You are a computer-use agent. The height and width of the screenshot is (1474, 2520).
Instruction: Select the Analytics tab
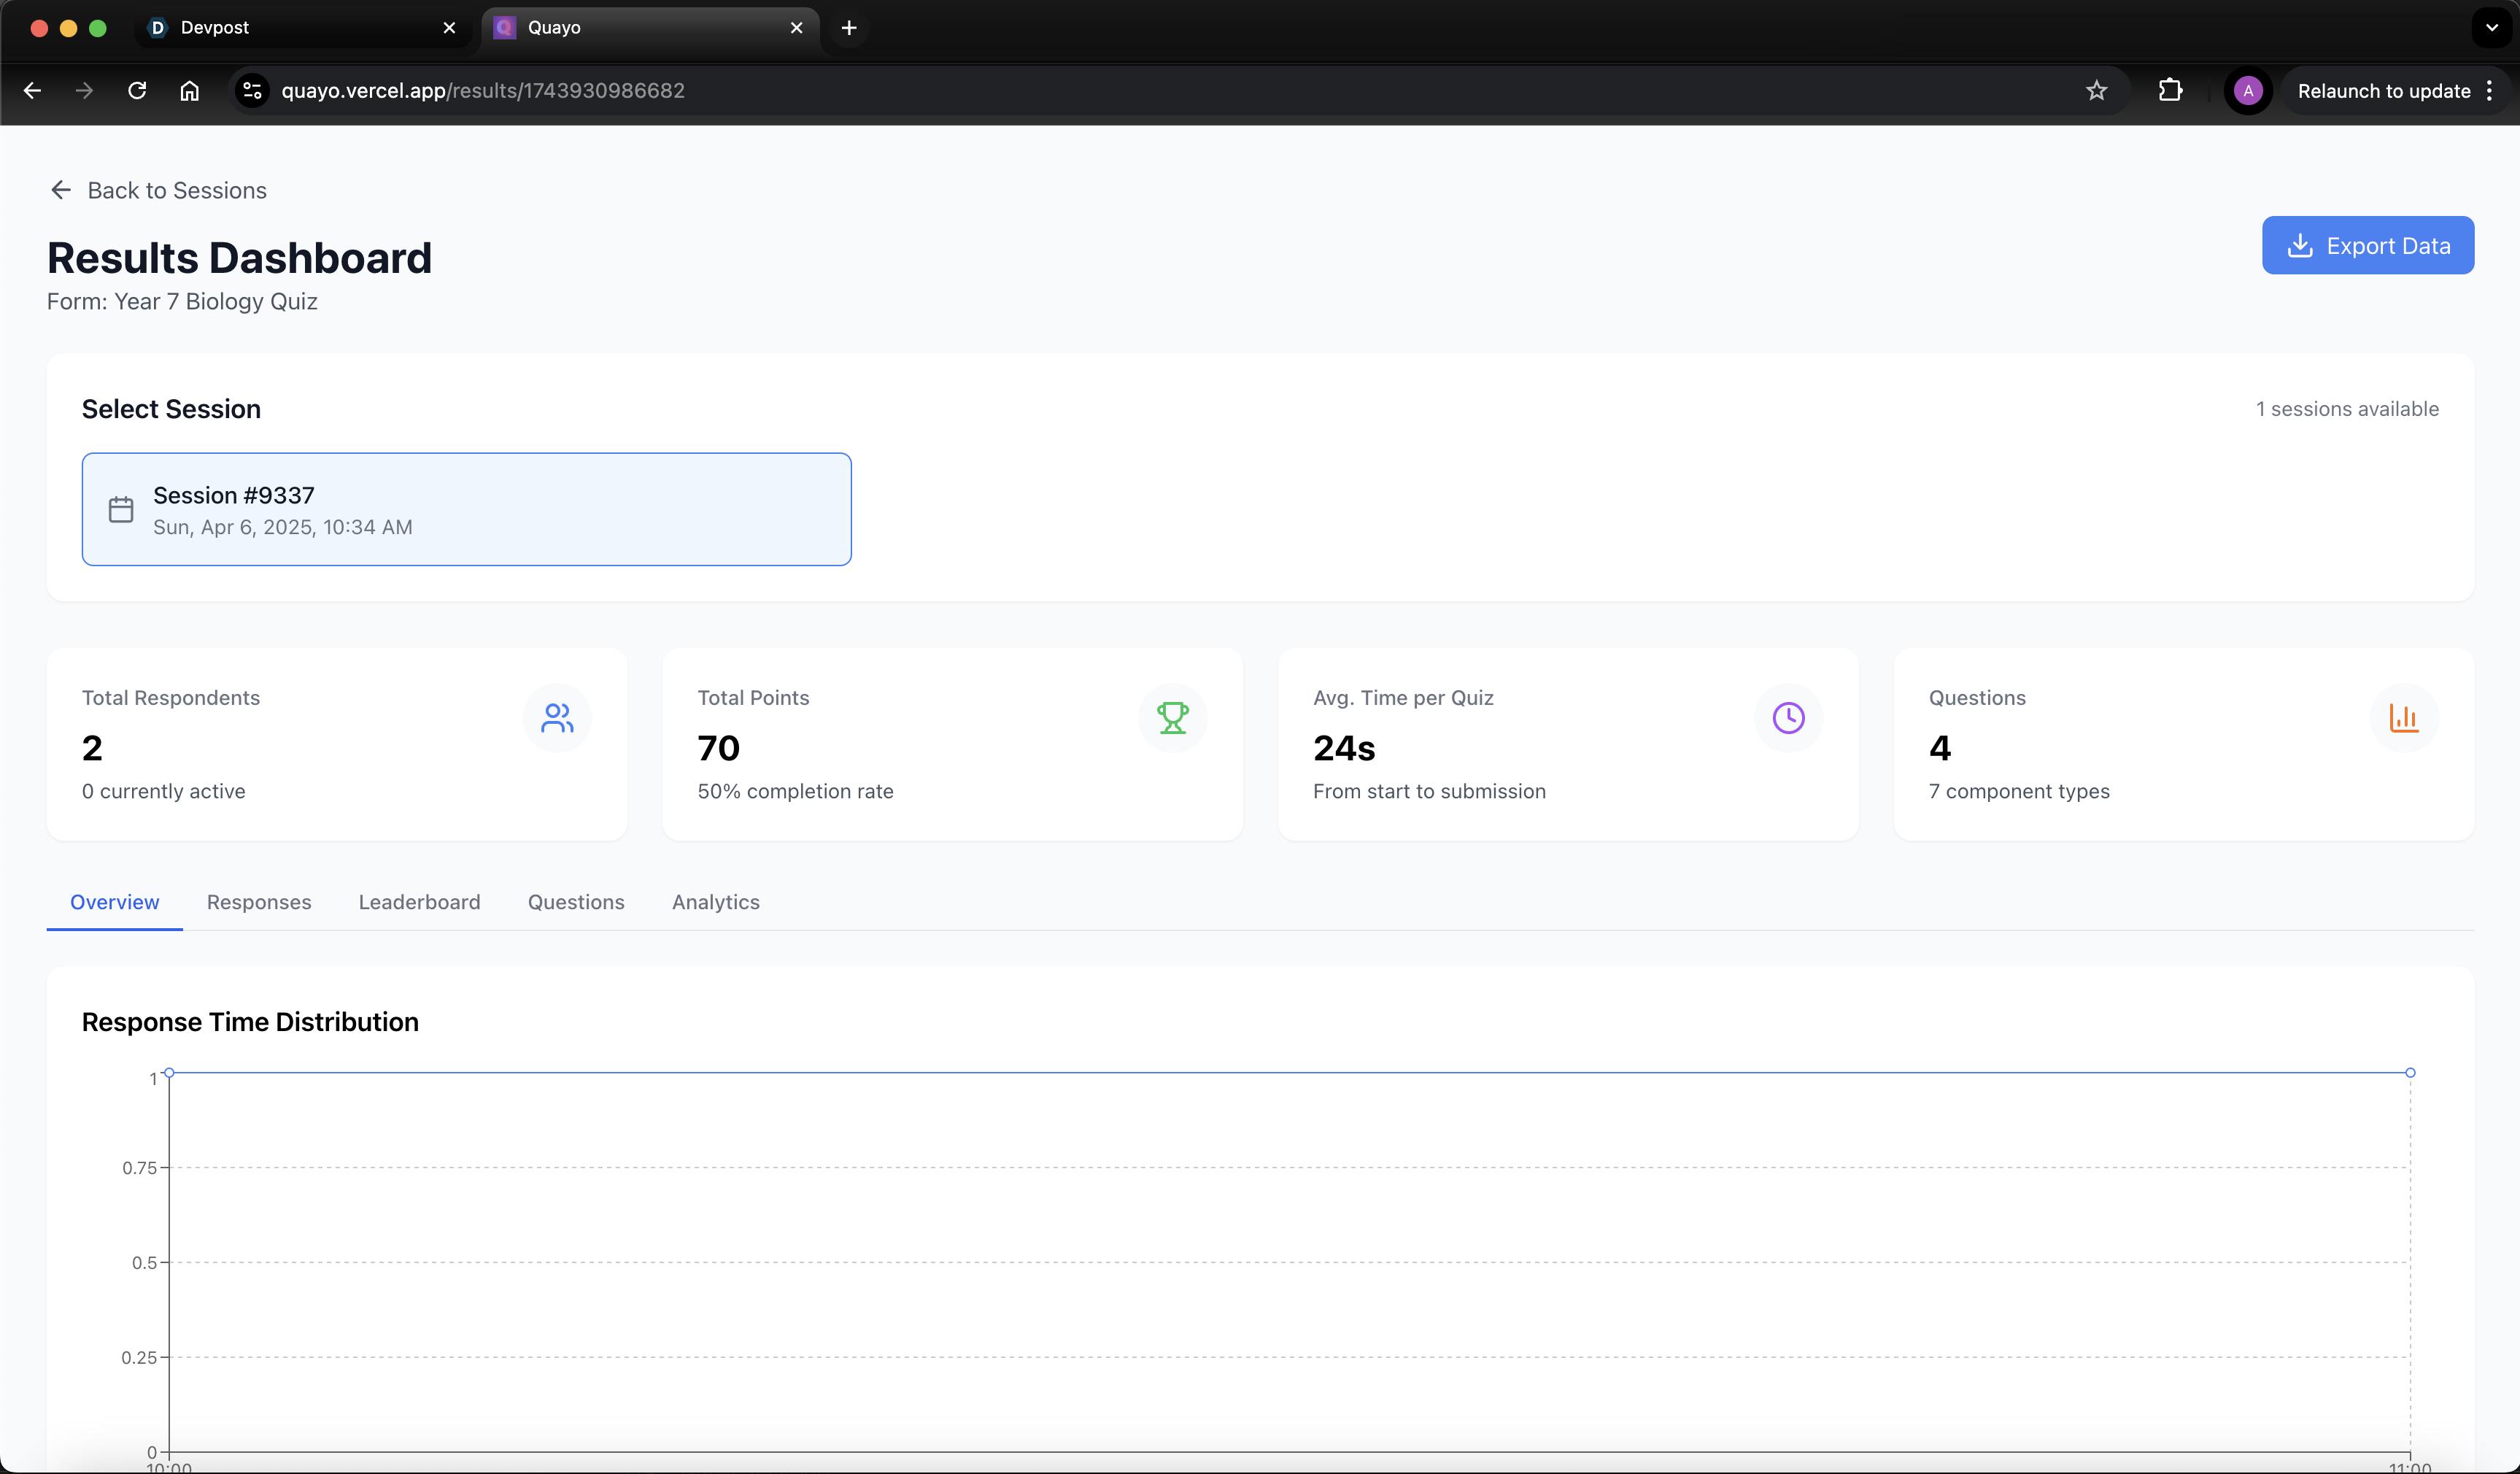pyautogui.click(x=715, y=902)
